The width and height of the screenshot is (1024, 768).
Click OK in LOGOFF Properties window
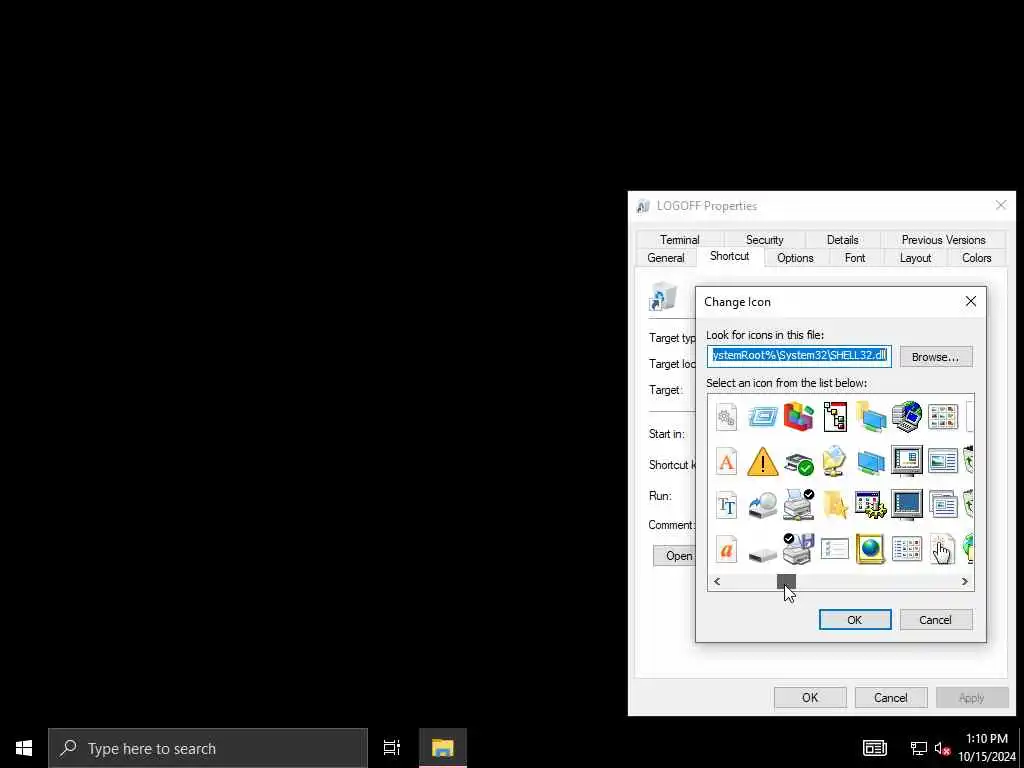point(810,697)
